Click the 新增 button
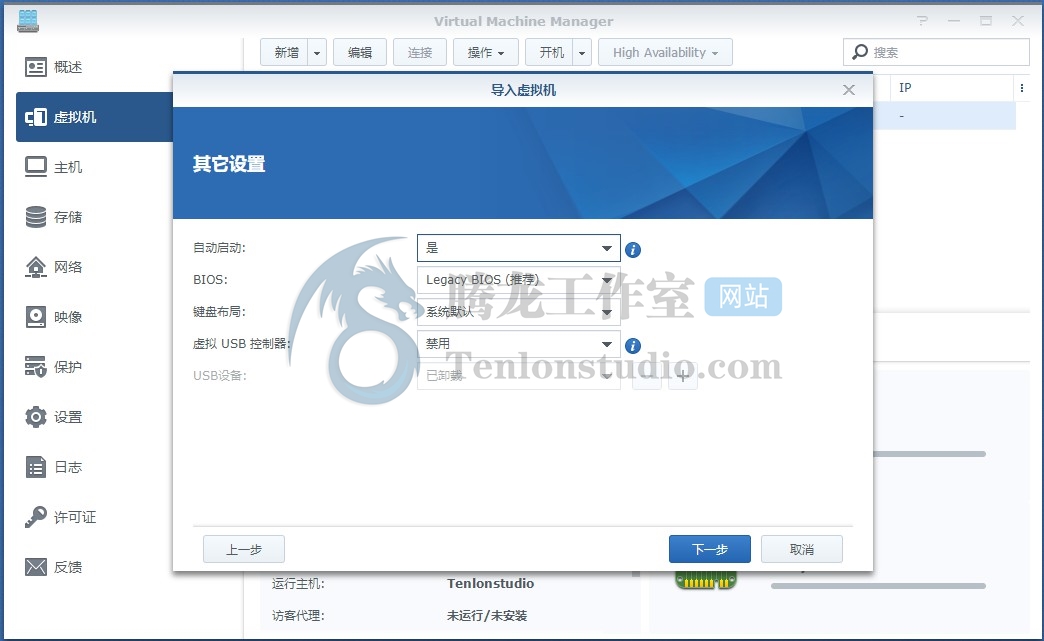Image resolution: width=1044 pixels, height=641 pixels. click(x=286, y=53)
